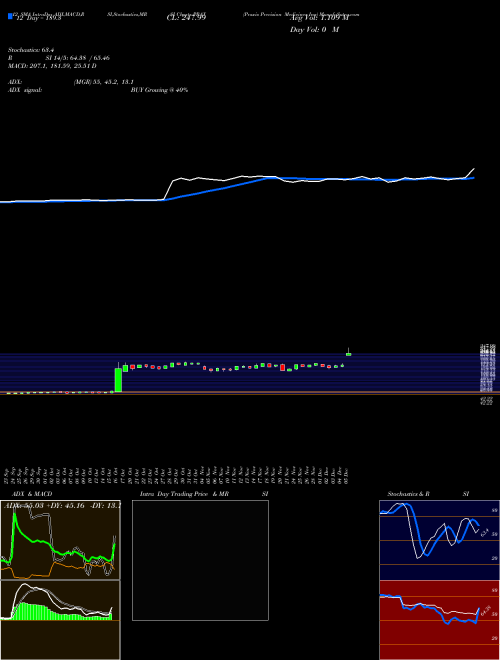The image size is (500, 660).
Task: Select the '(MGR) 55, 45.2, 13.1' ADX values
Action: [104, 82]
